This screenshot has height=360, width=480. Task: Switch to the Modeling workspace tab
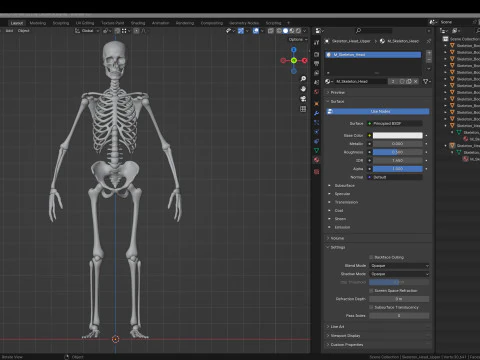click(38, 23)
